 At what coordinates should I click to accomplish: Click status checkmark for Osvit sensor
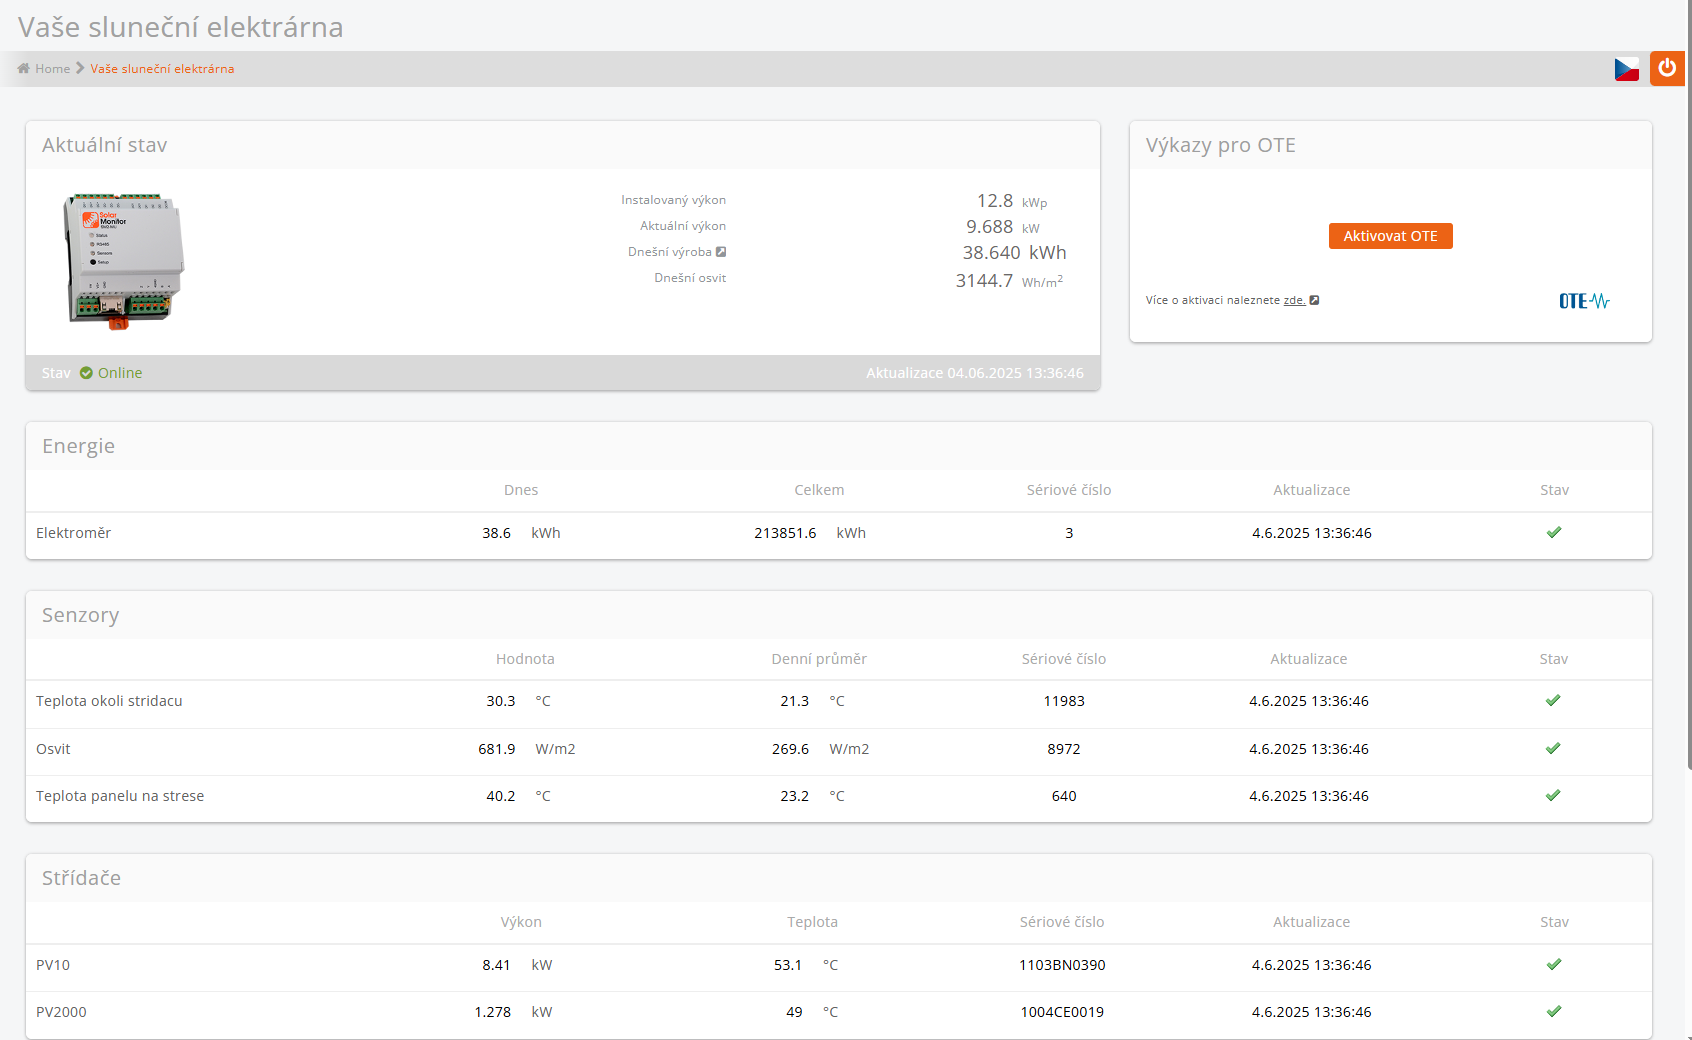(1553, 749)
